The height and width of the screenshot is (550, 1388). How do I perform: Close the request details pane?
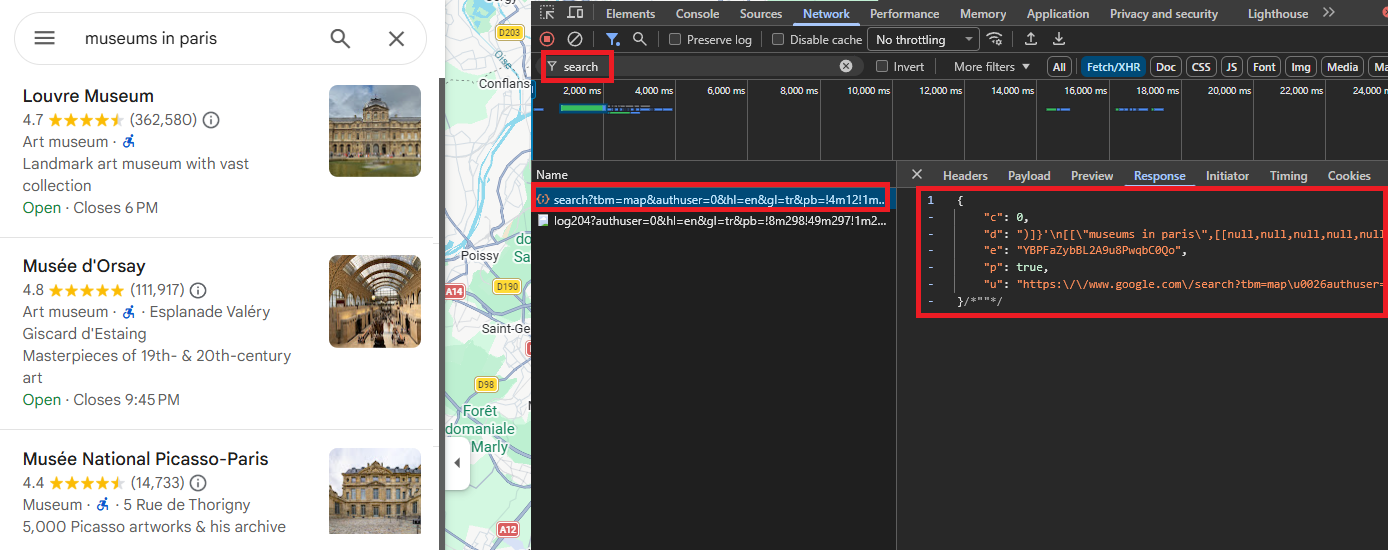pos(916,175)
